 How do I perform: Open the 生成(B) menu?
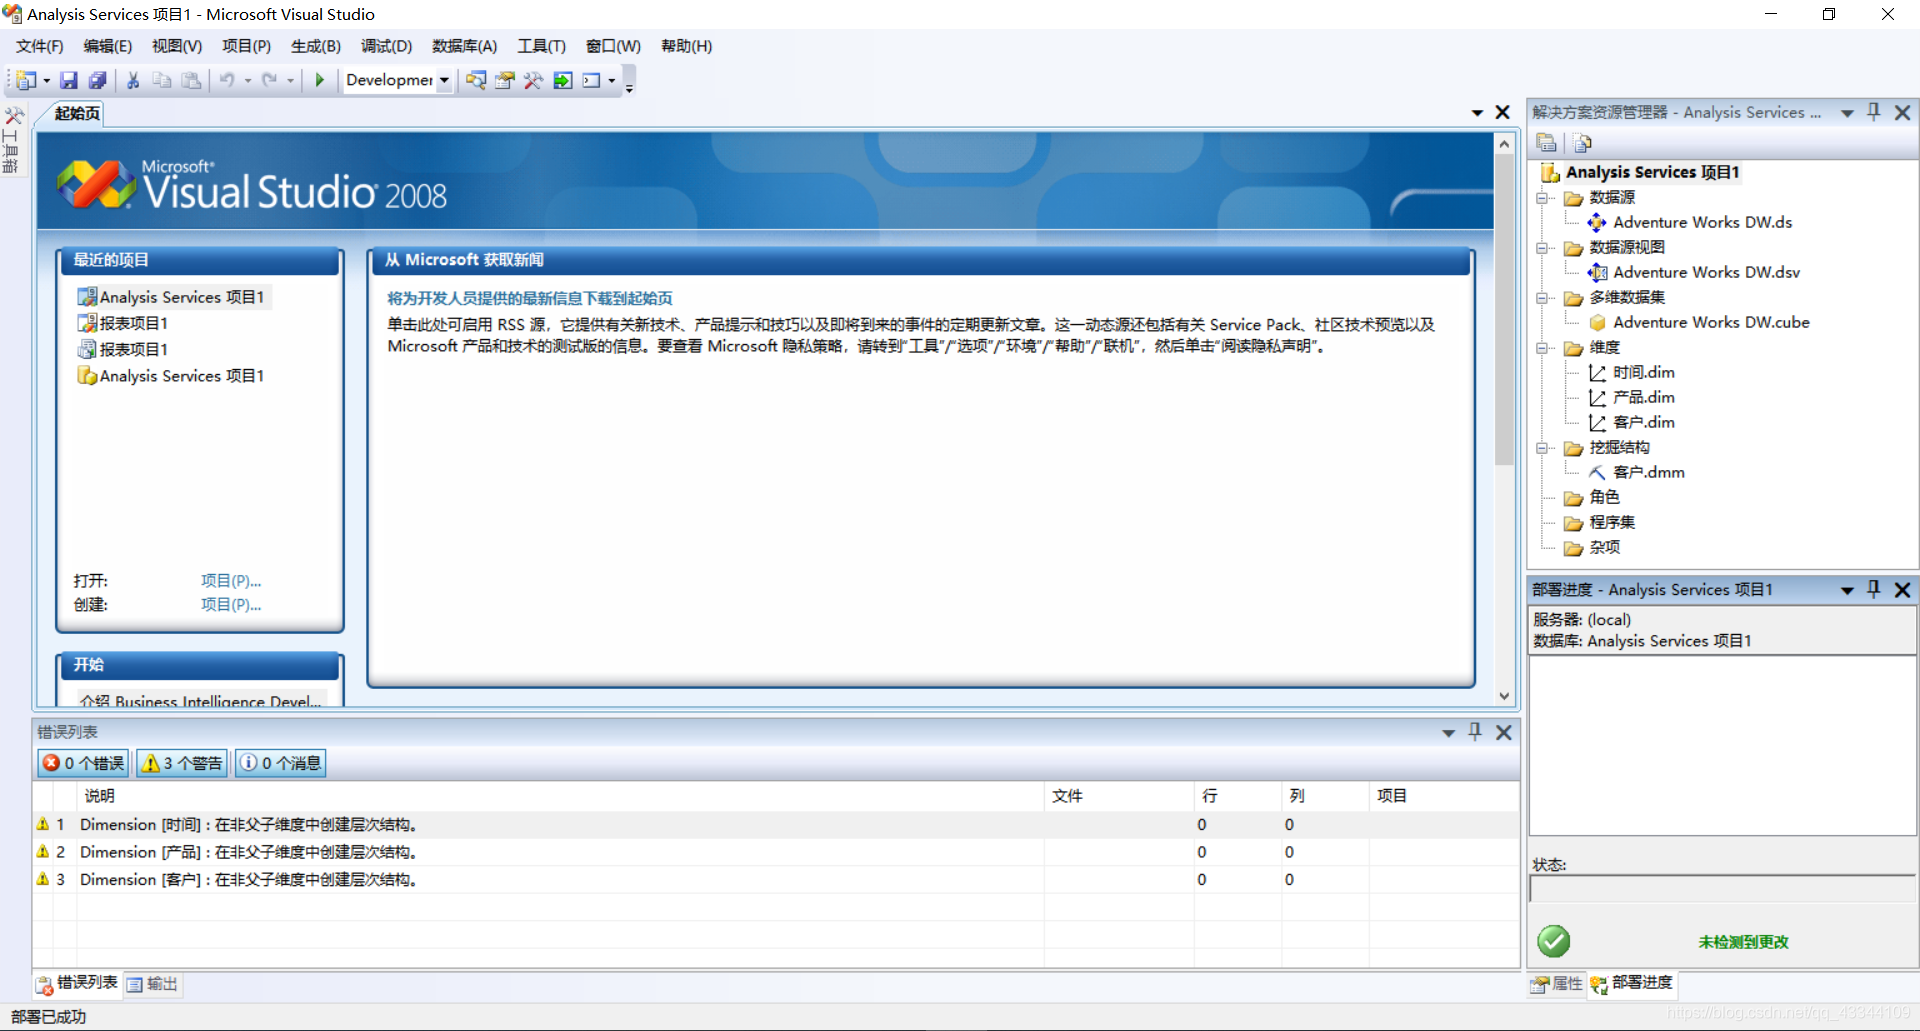pyautogui.click(x=316, y=46)
